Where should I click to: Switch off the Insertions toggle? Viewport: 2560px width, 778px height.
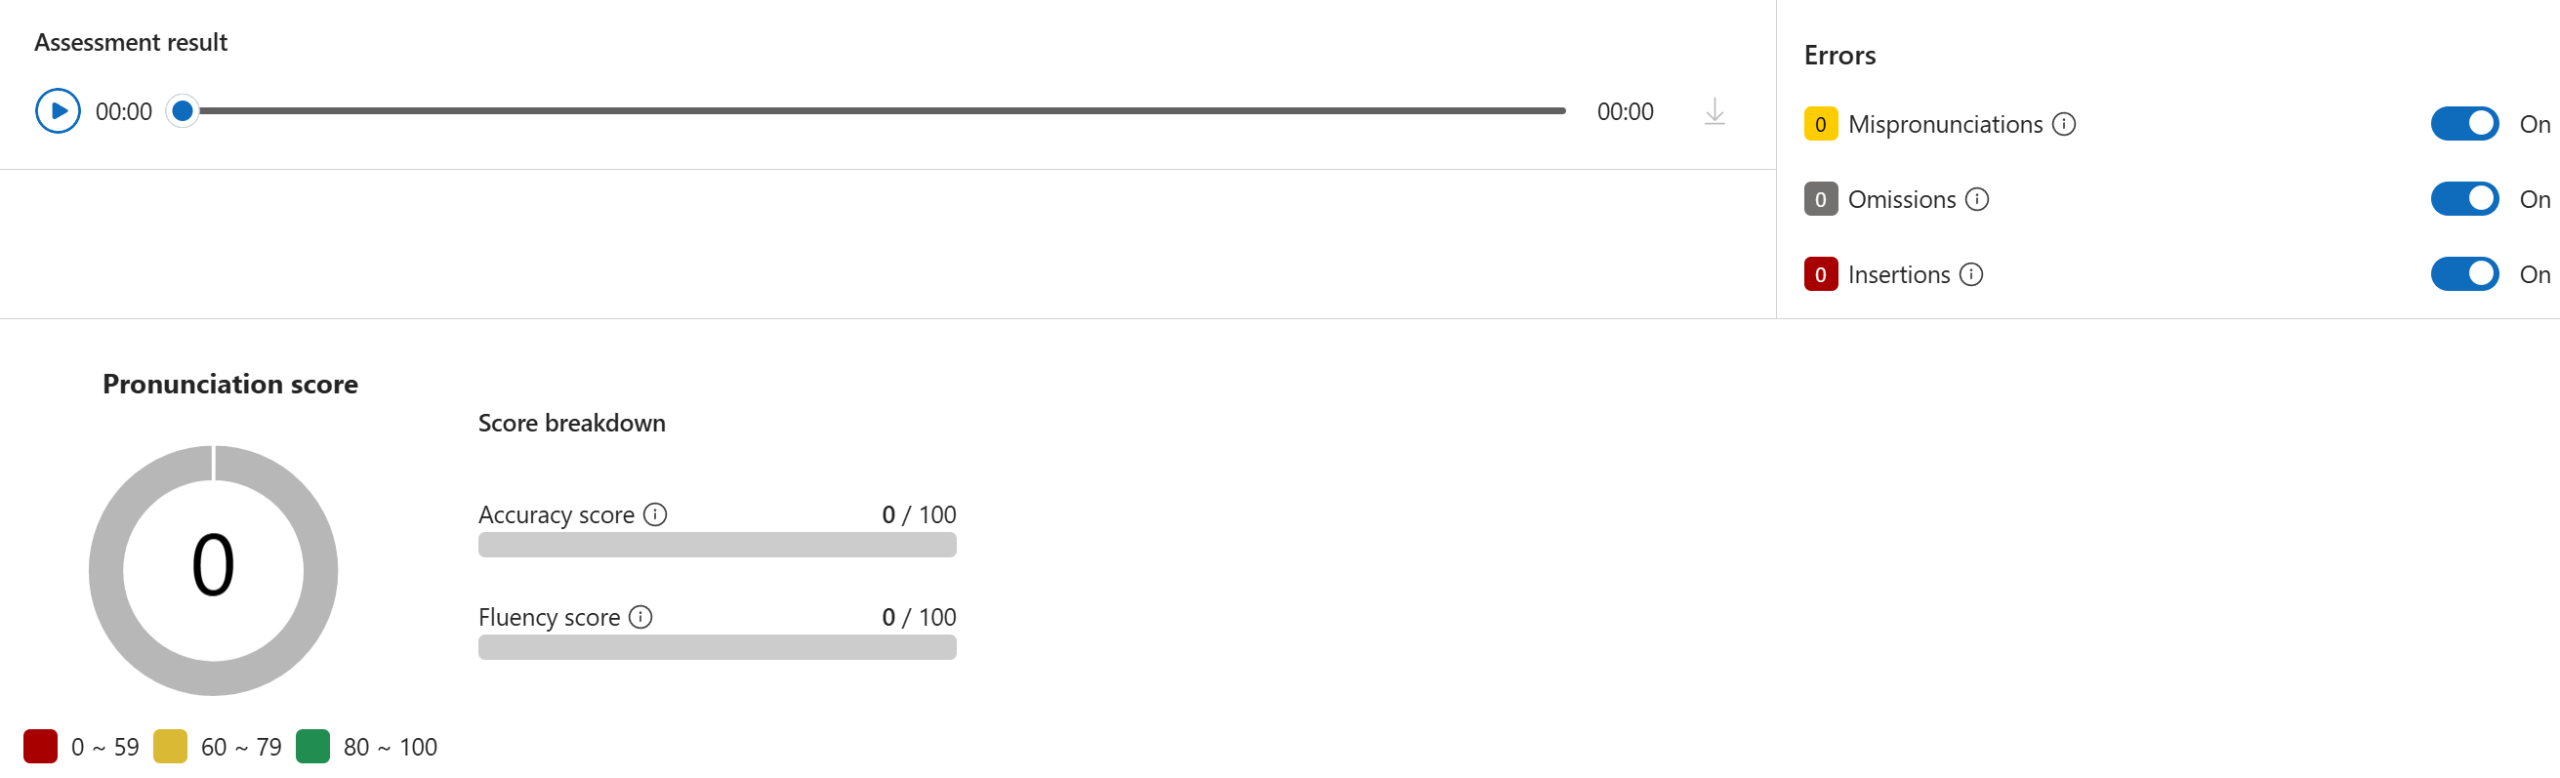[2464, 274]
